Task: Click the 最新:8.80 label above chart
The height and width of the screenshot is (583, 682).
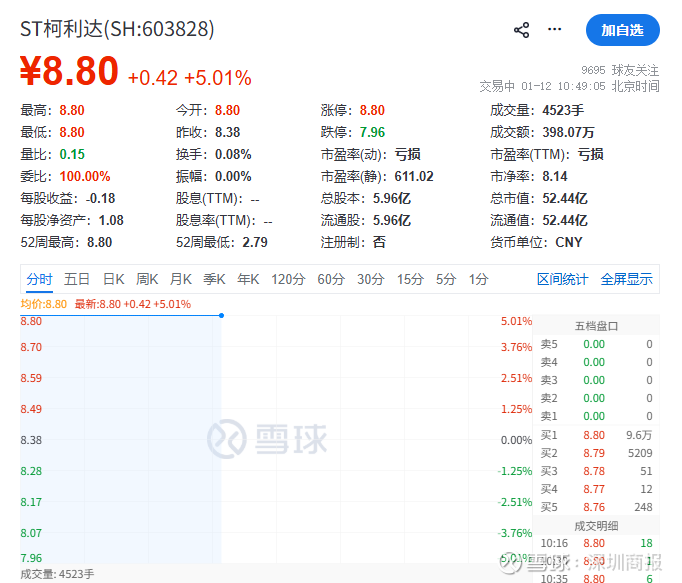Action: [x=133, y=304]
